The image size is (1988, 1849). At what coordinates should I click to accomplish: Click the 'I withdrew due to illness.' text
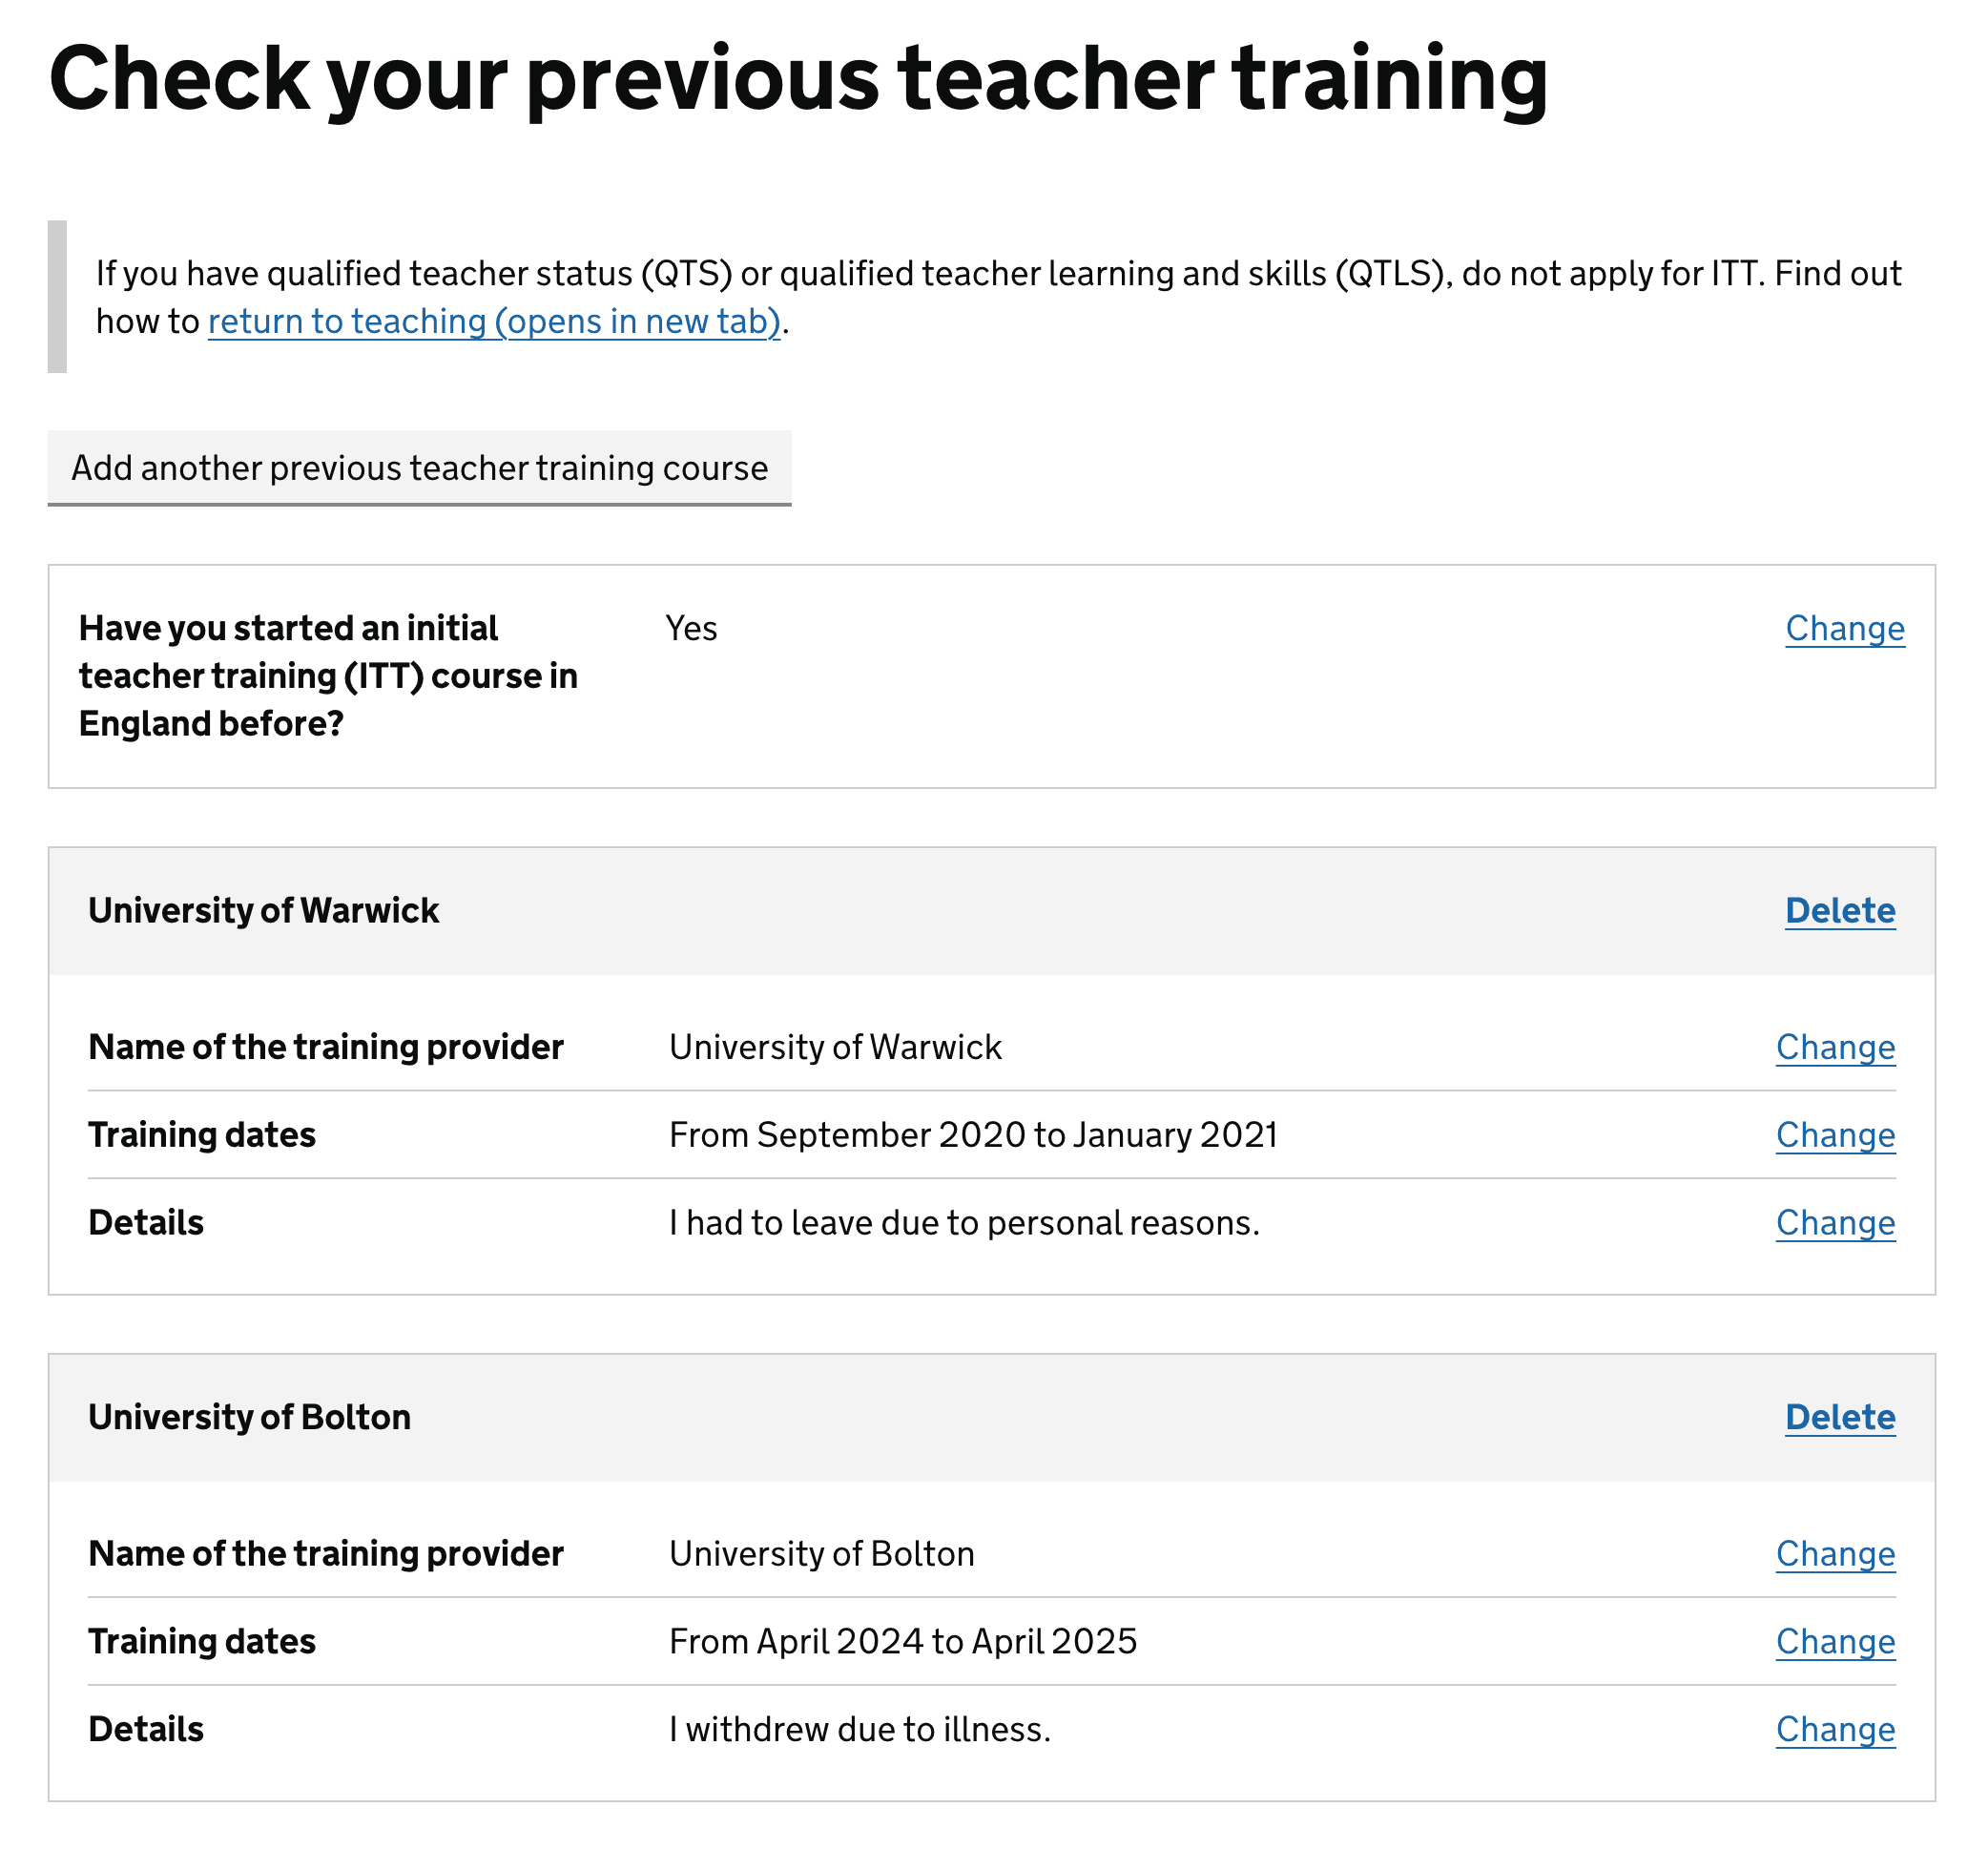point(859,1731)
